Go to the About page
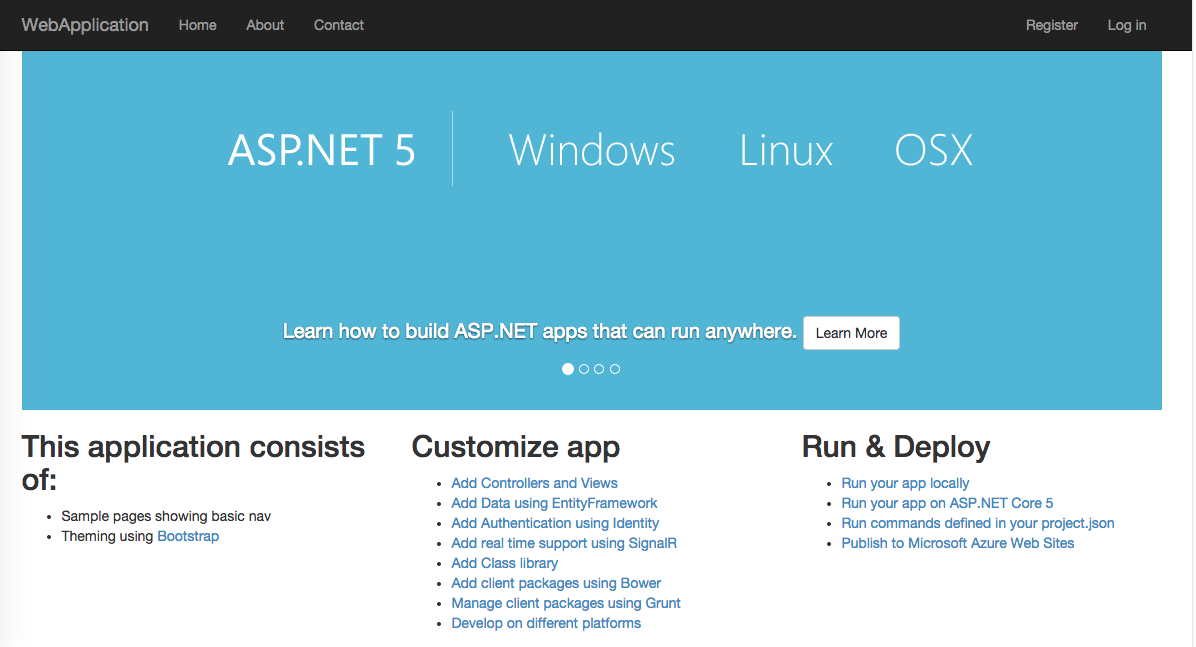Screen dimensions: 1196x647 coord(265,25)
